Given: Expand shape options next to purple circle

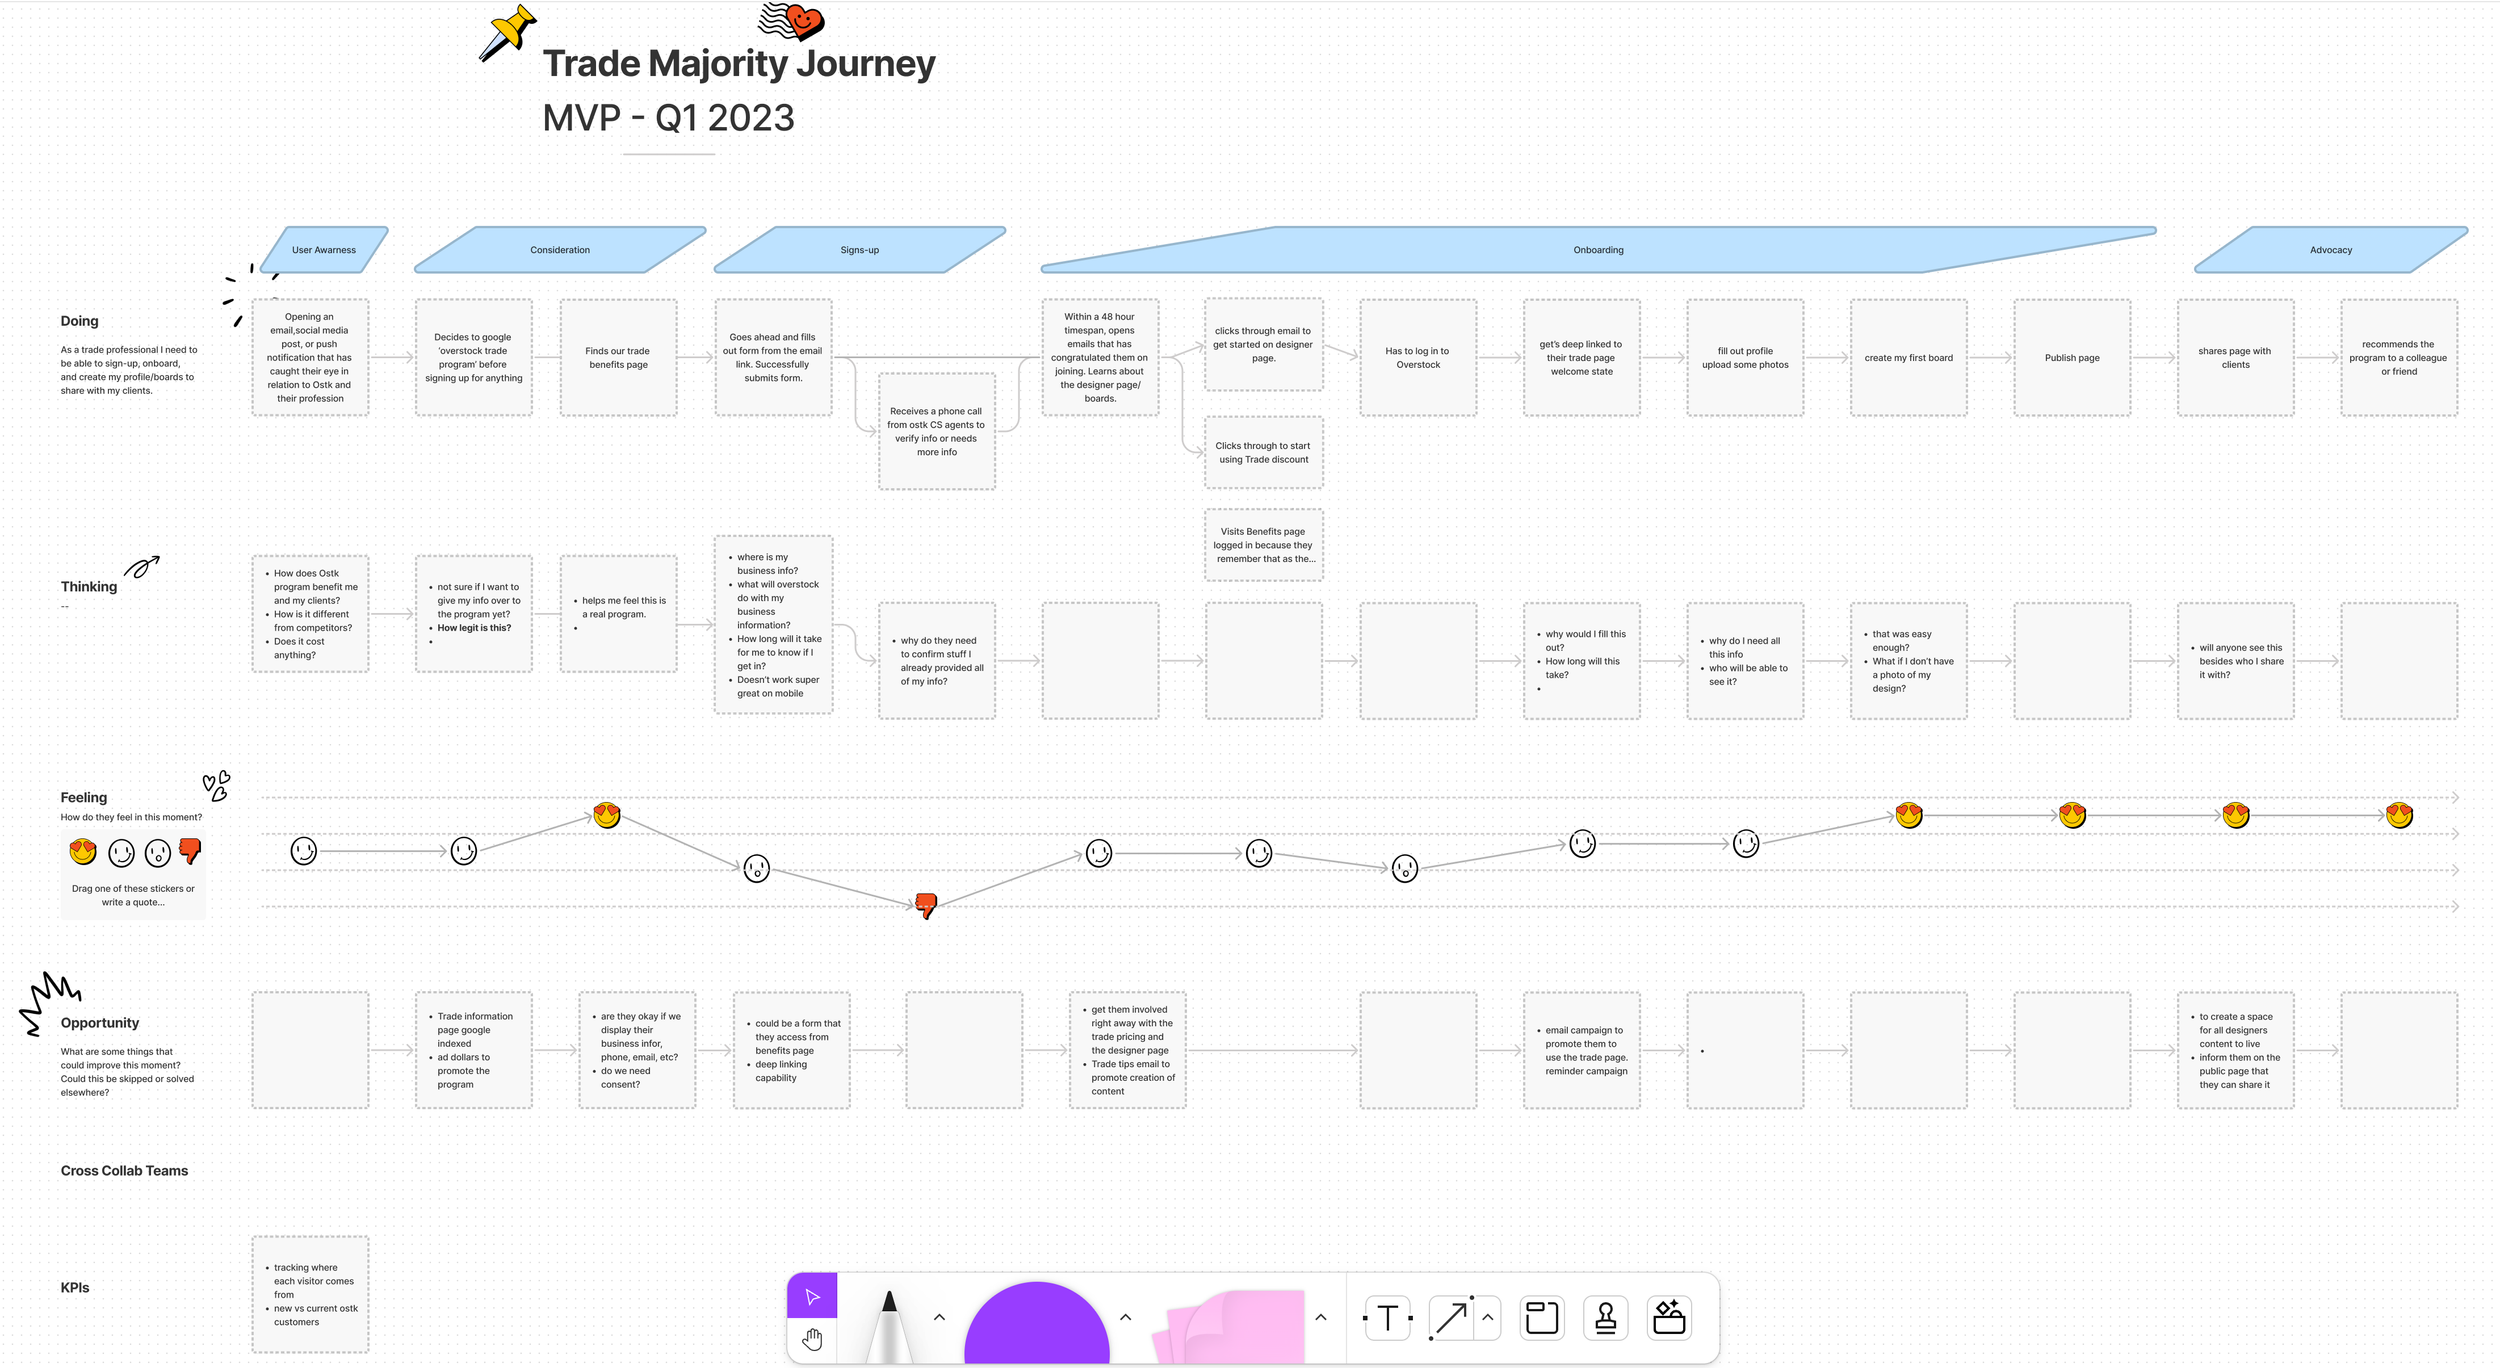Looking at the screenshot, I should coord(1125,1317).
